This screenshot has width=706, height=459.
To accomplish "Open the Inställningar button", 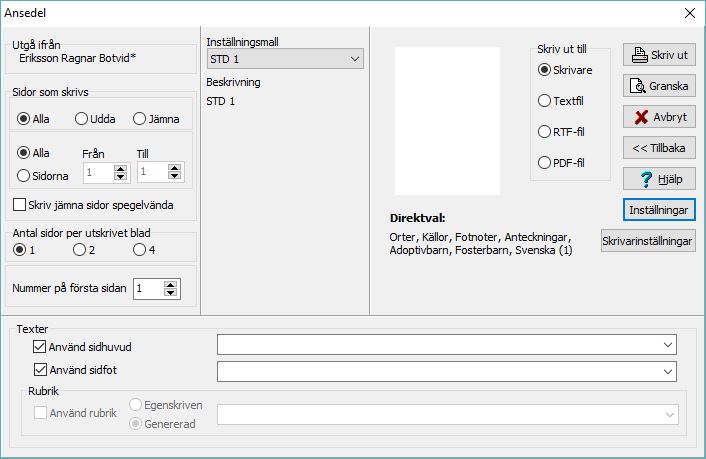I will coord(659,210).
